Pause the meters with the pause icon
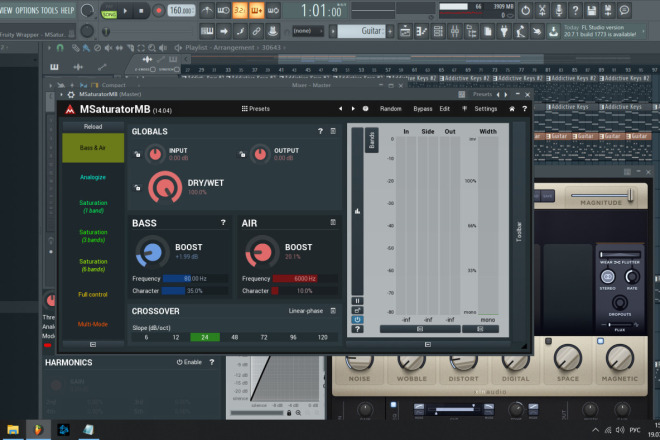660x440 pixels. [x=357, y=301]
